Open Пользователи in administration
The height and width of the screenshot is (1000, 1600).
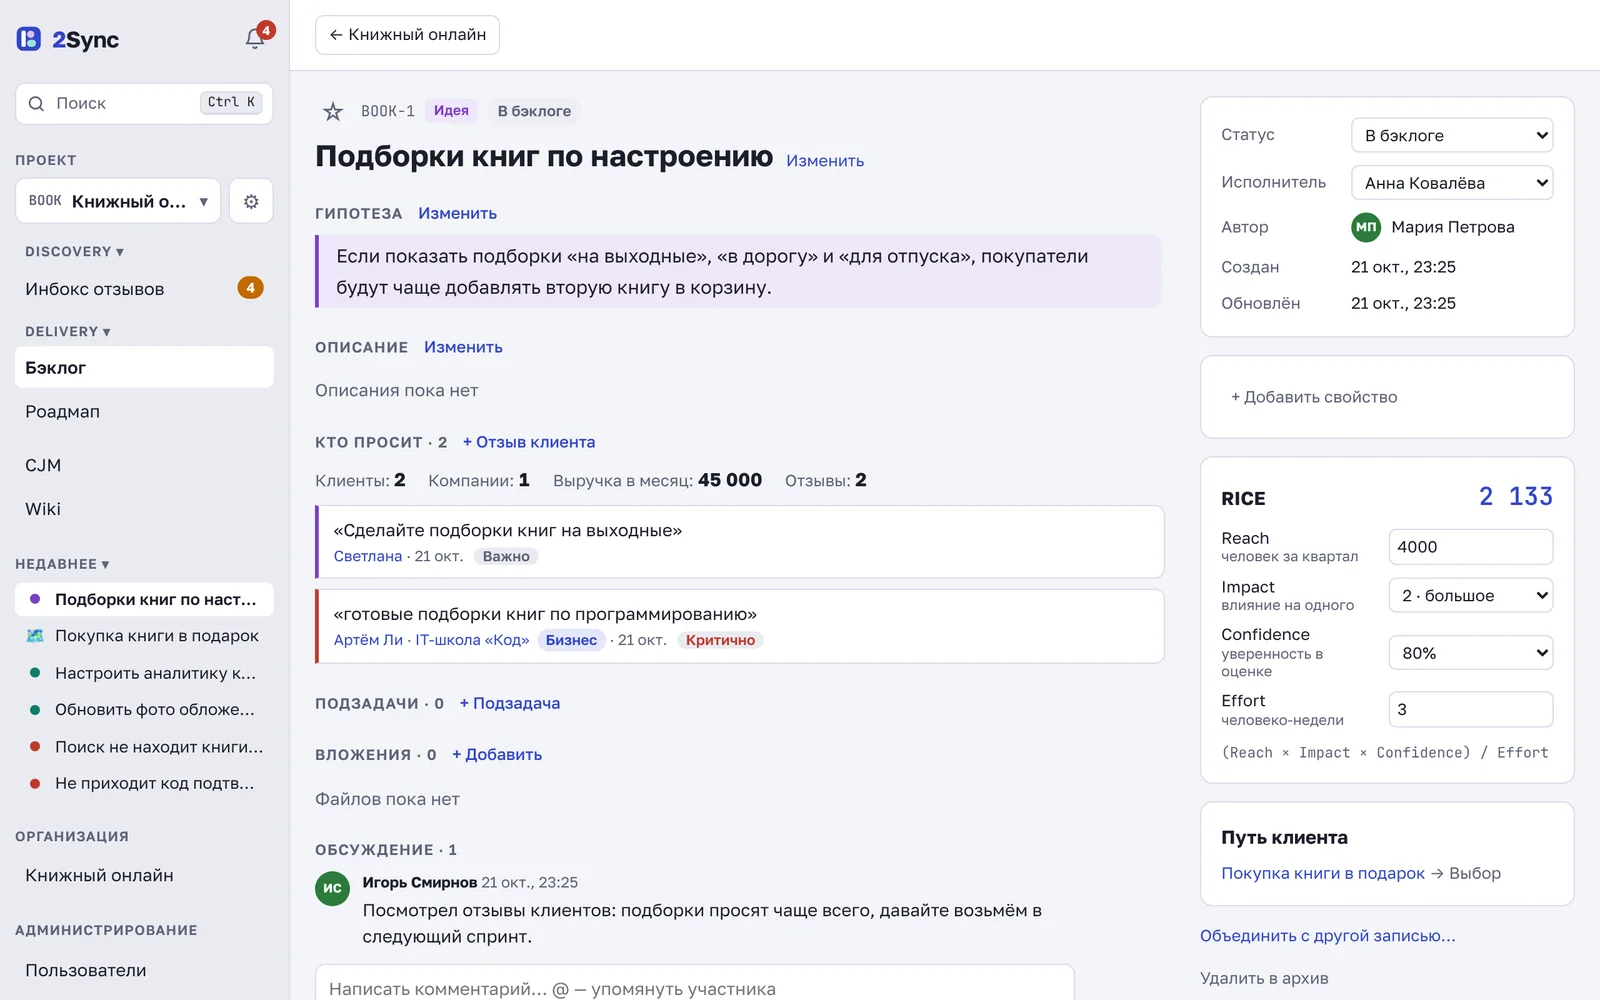pyautogui.click(x=144, y=970)
